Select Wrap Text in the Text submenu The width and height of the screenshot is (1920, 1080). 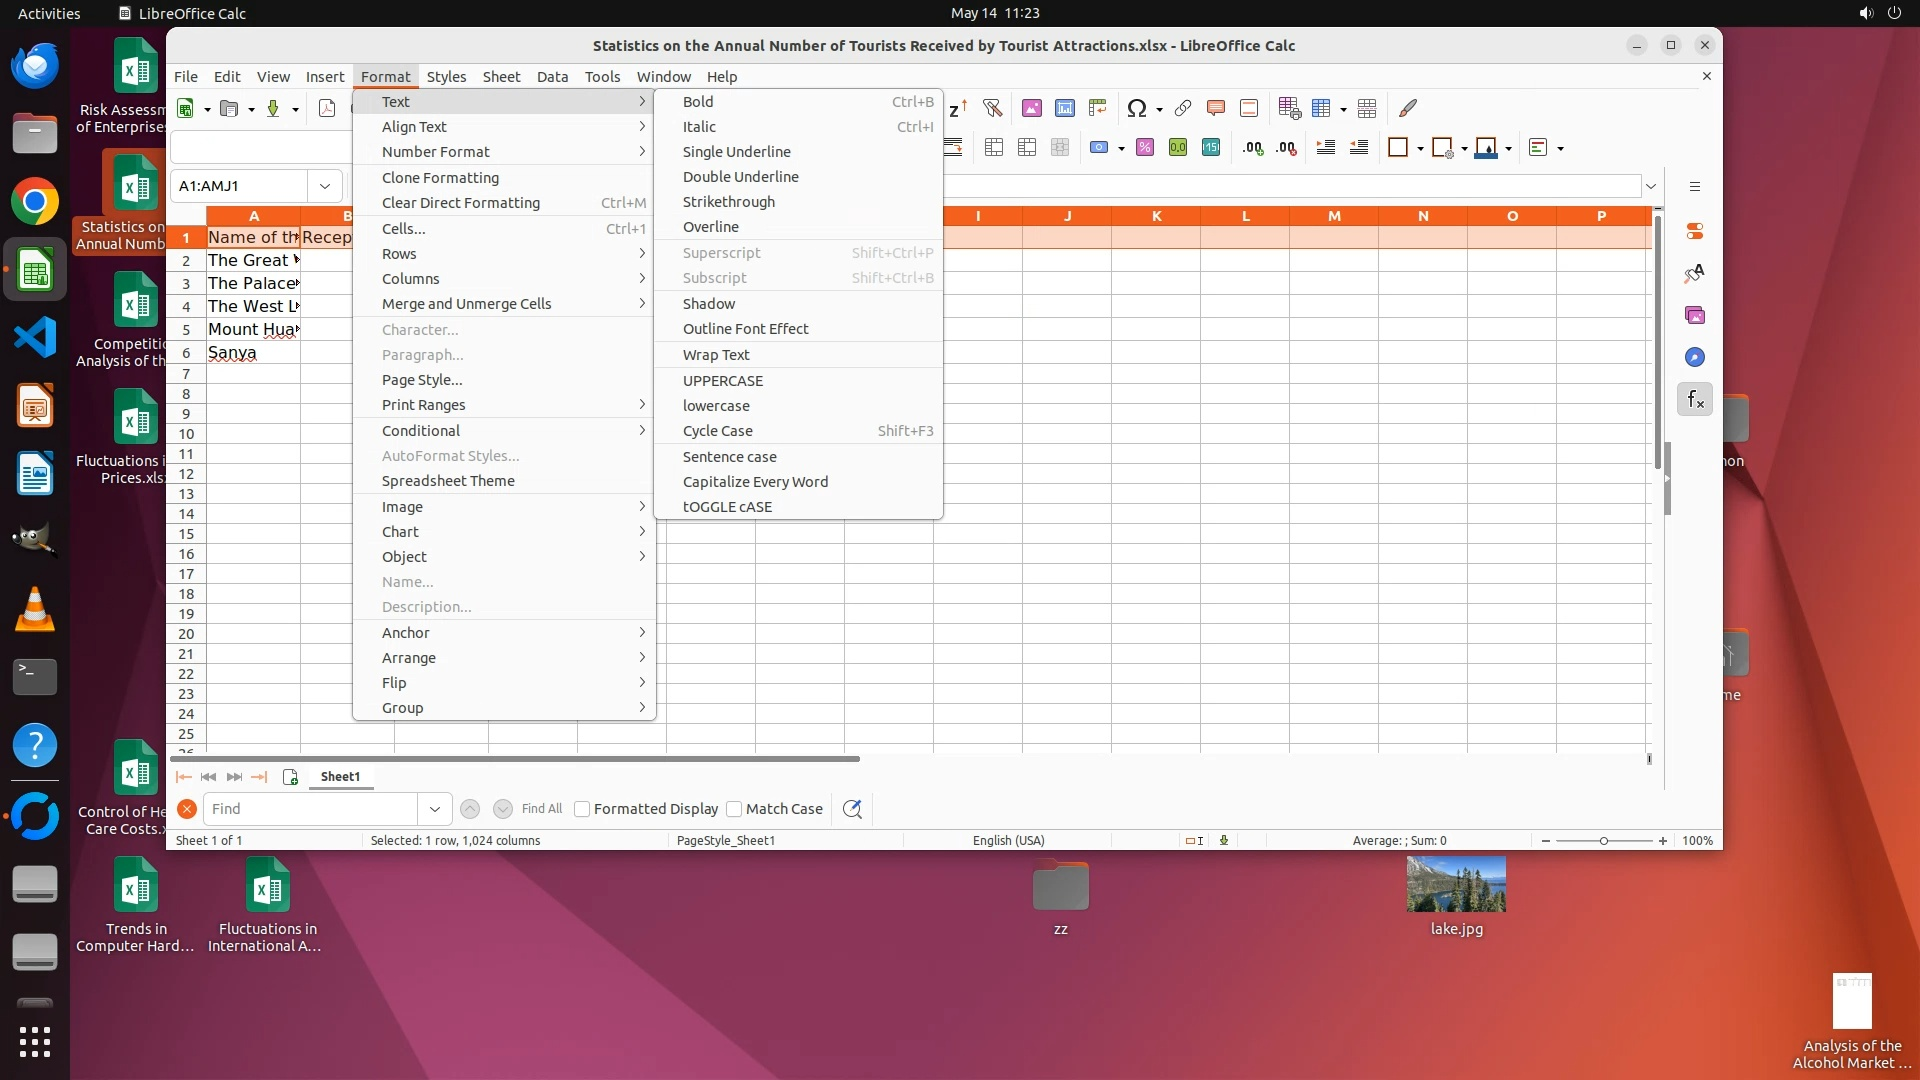point(716,355)
